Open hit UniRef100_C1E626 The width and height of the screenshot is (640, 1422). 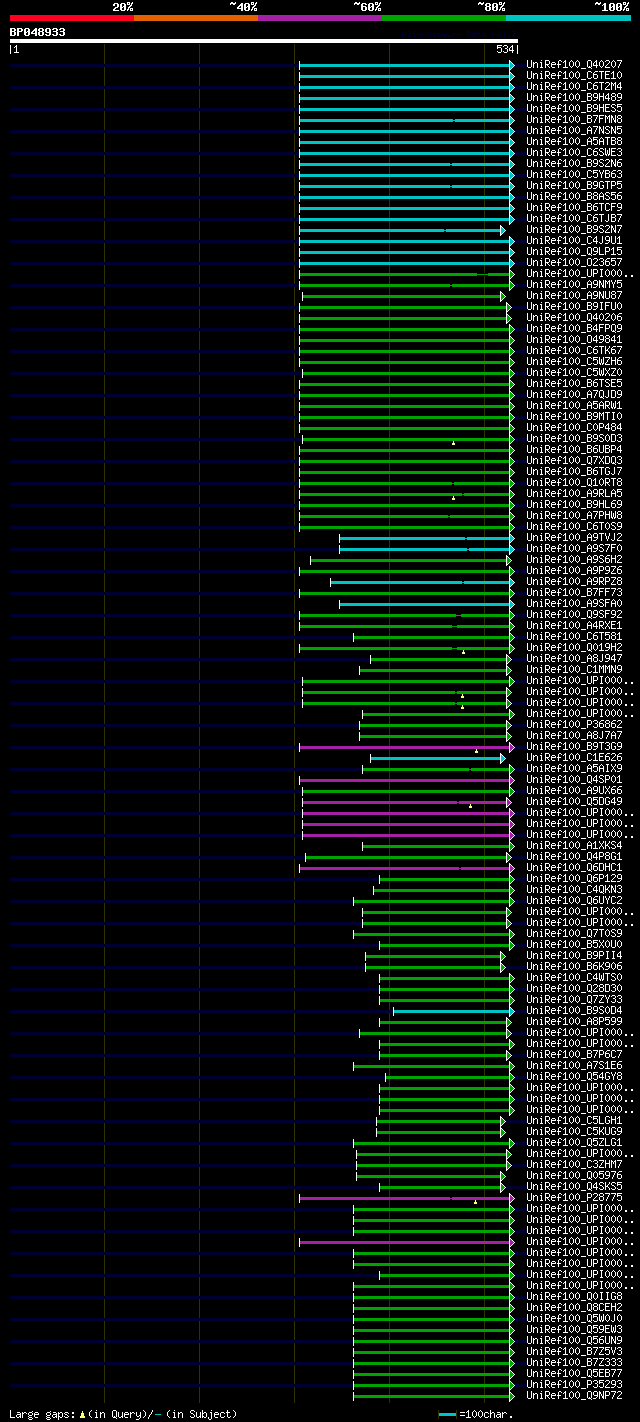point(574,757)
